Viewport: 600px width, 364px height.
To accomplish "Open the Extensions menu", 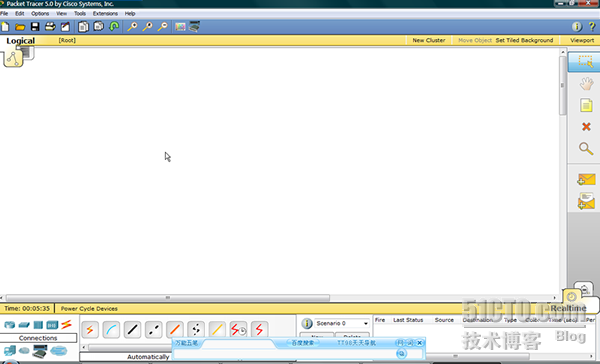I will tap(105, 13).
